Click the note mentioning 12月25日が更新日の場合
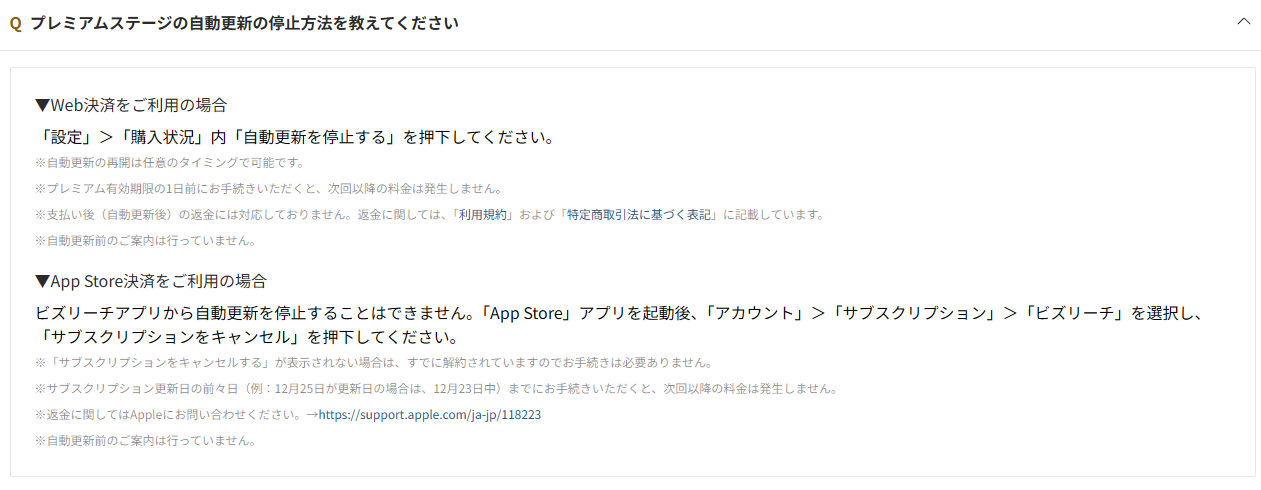 436,388
